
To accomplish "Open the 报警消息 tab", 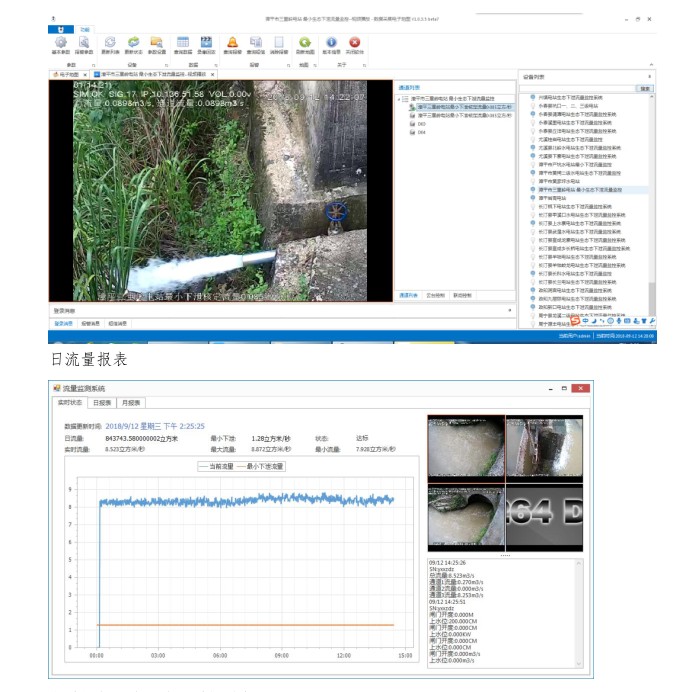I will pyautogui.click(x=90, y=324).
